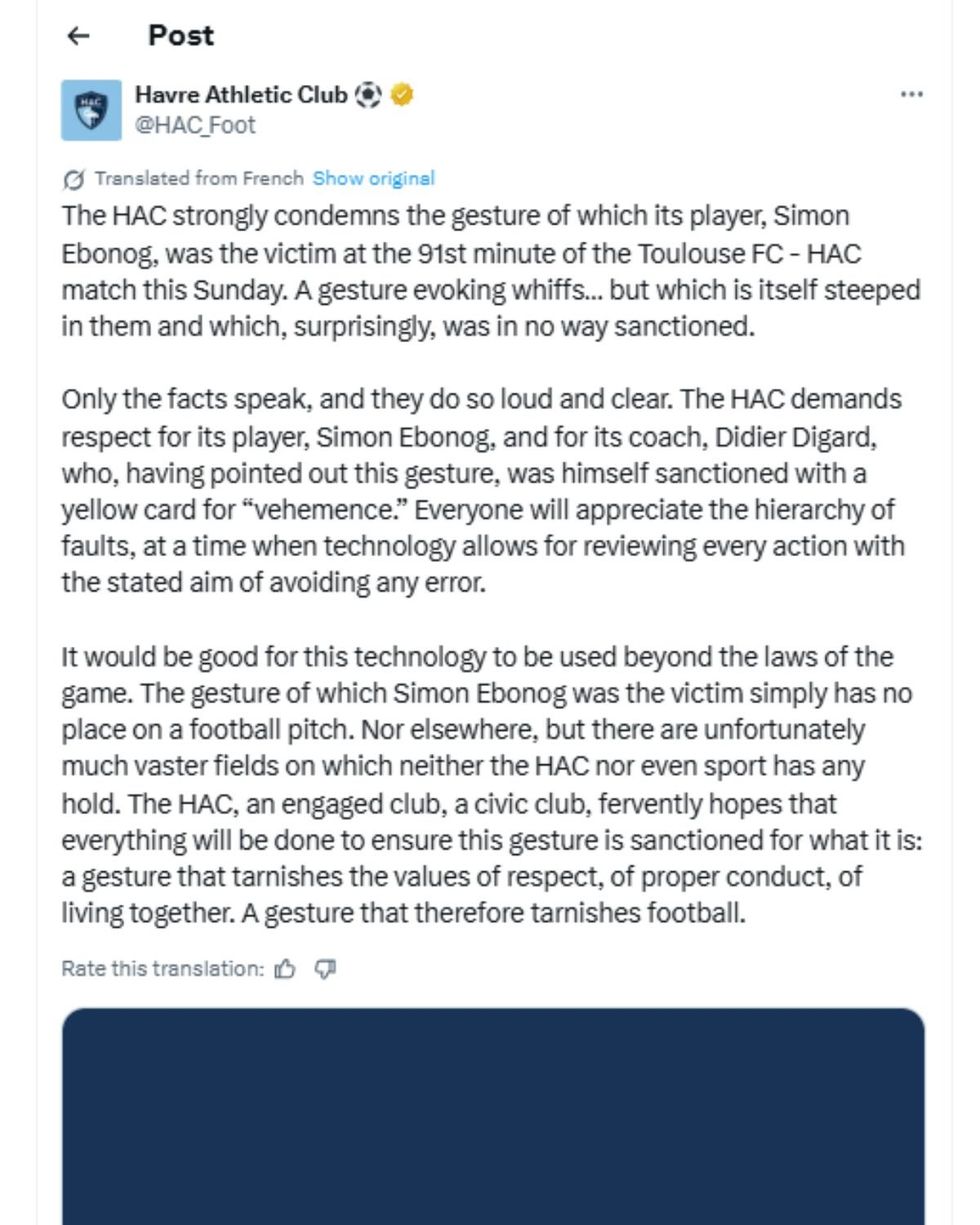Screen dimensions: 980x1225
Task: Click the paragraph beginning 'The HAC strongly condemns'
Action: [x=490, y=271]
